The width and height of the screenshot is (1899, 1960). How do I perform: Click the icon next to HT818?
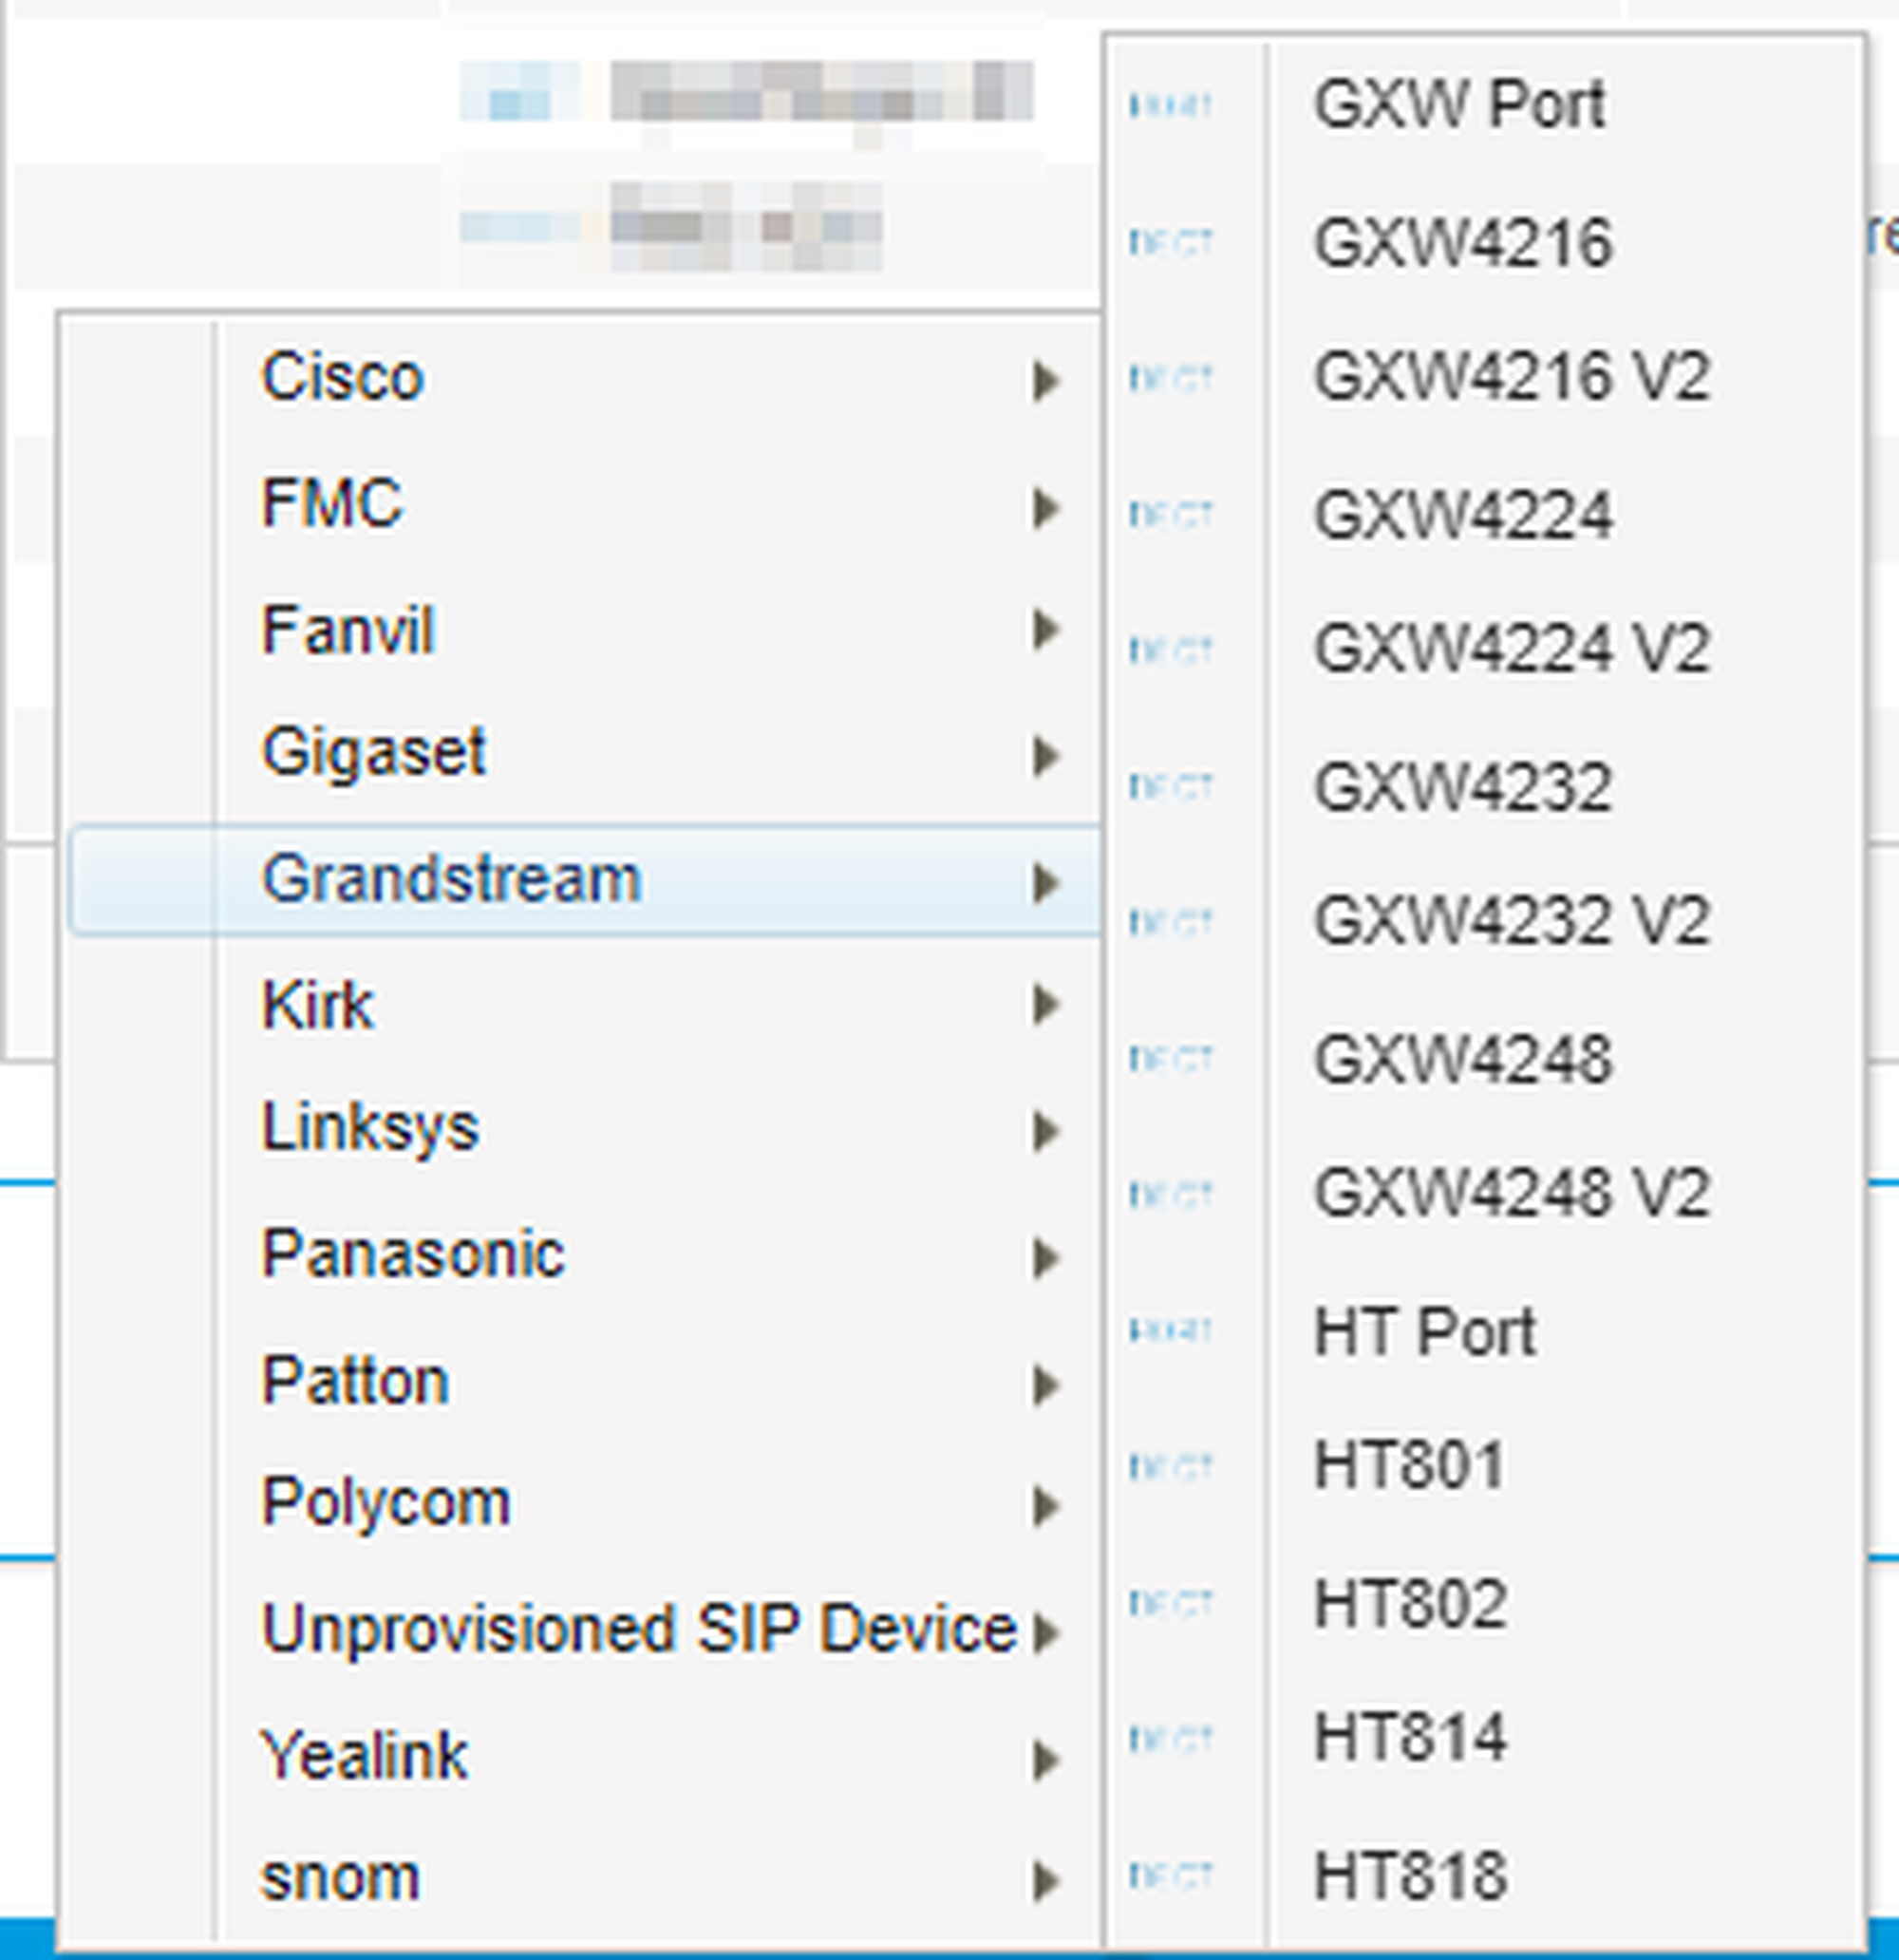pyautogui.click(x=1170, y=1875)
